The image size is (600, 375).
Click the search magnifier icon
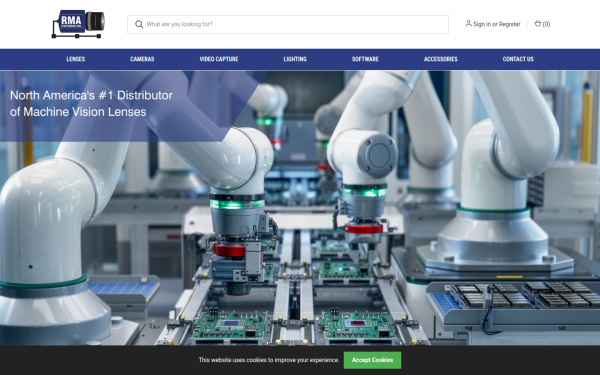point(139,24)
